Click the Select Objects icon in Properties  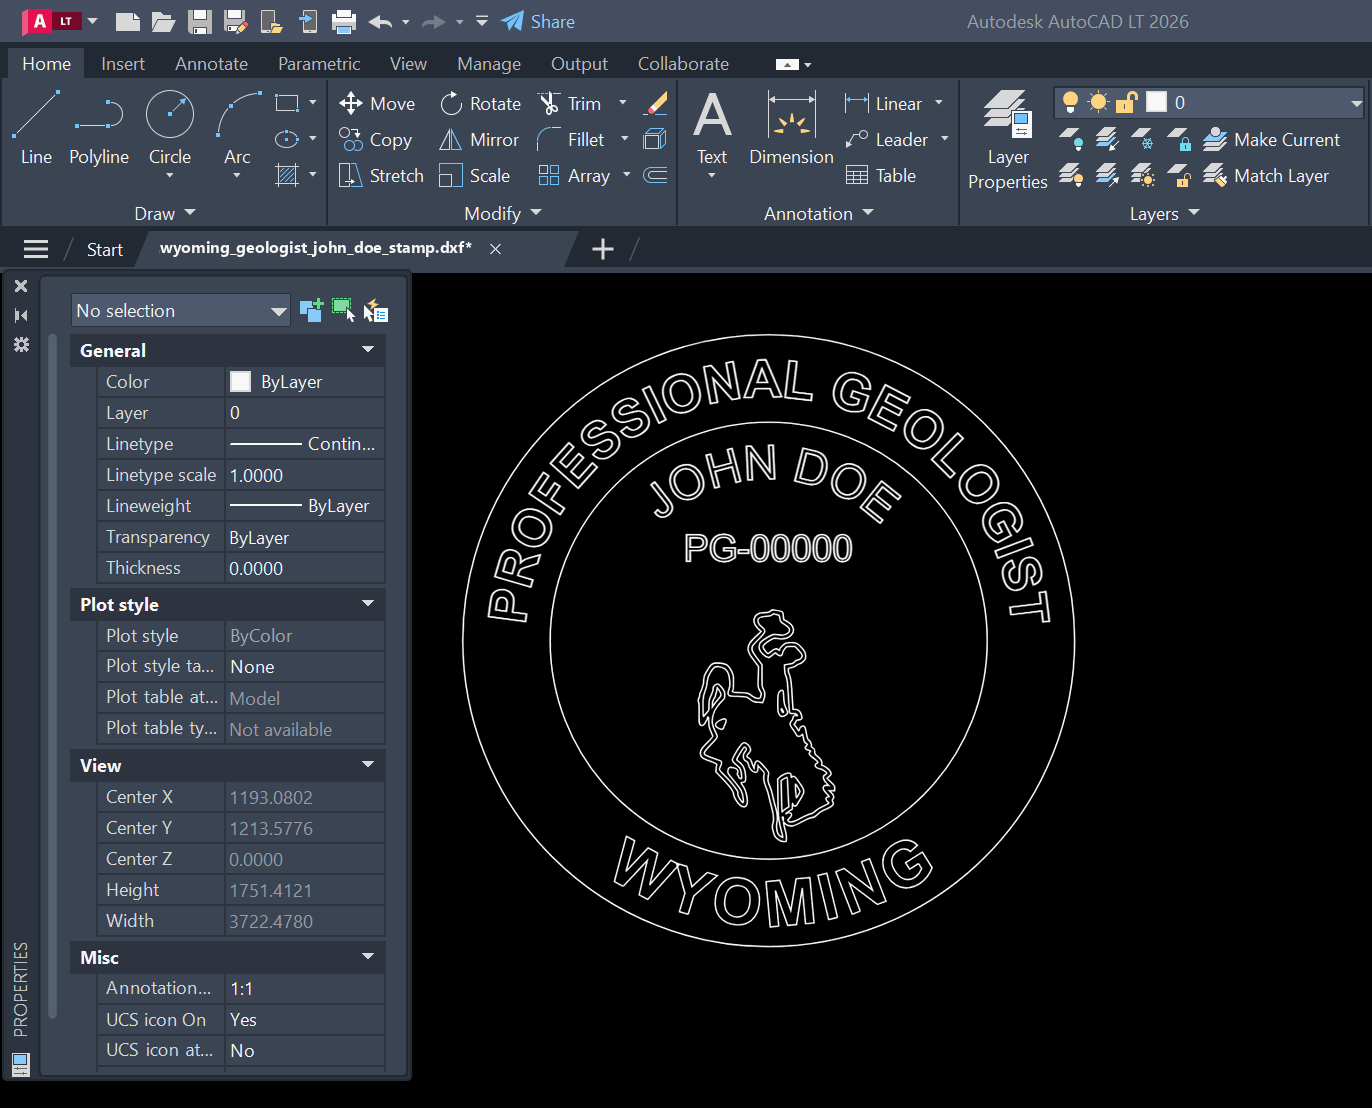[x=343, y=310]
